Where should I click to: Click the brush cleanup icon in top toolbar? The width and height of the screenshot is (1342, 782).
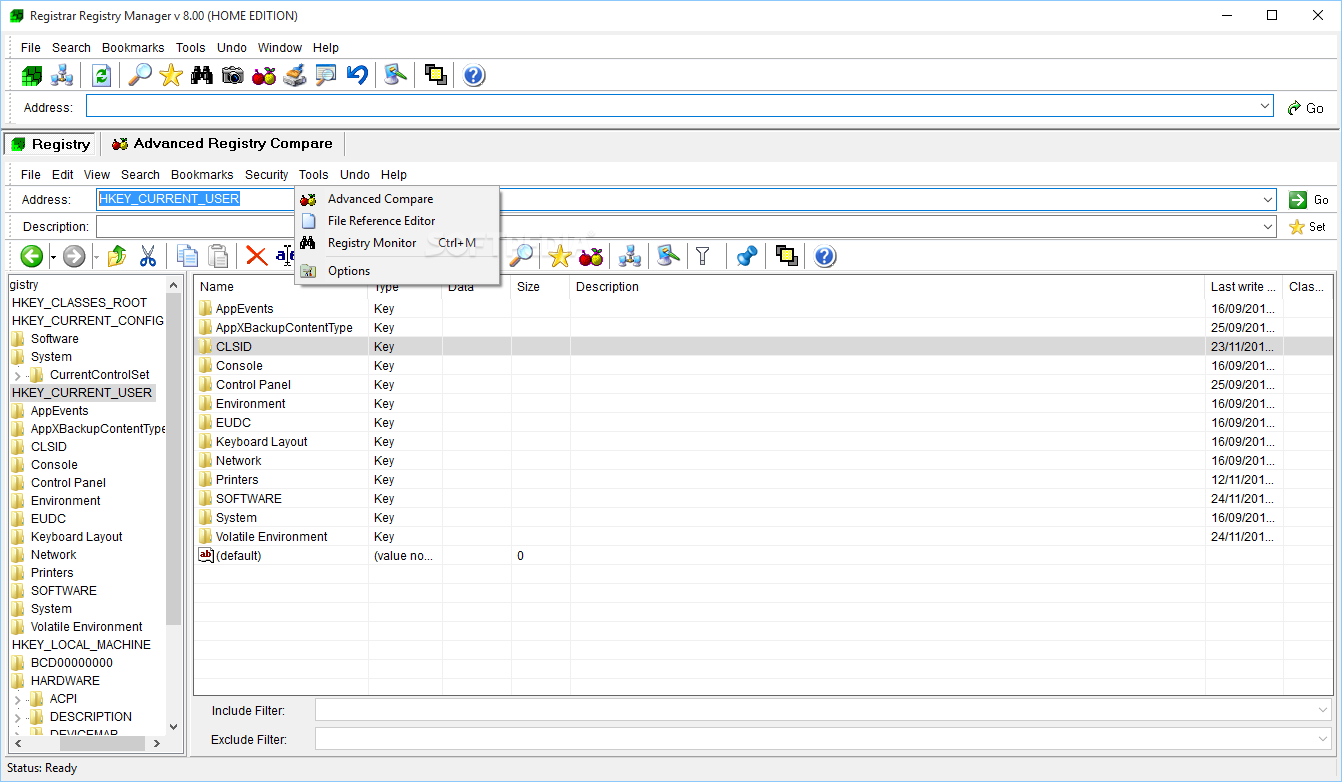(295, 75)
